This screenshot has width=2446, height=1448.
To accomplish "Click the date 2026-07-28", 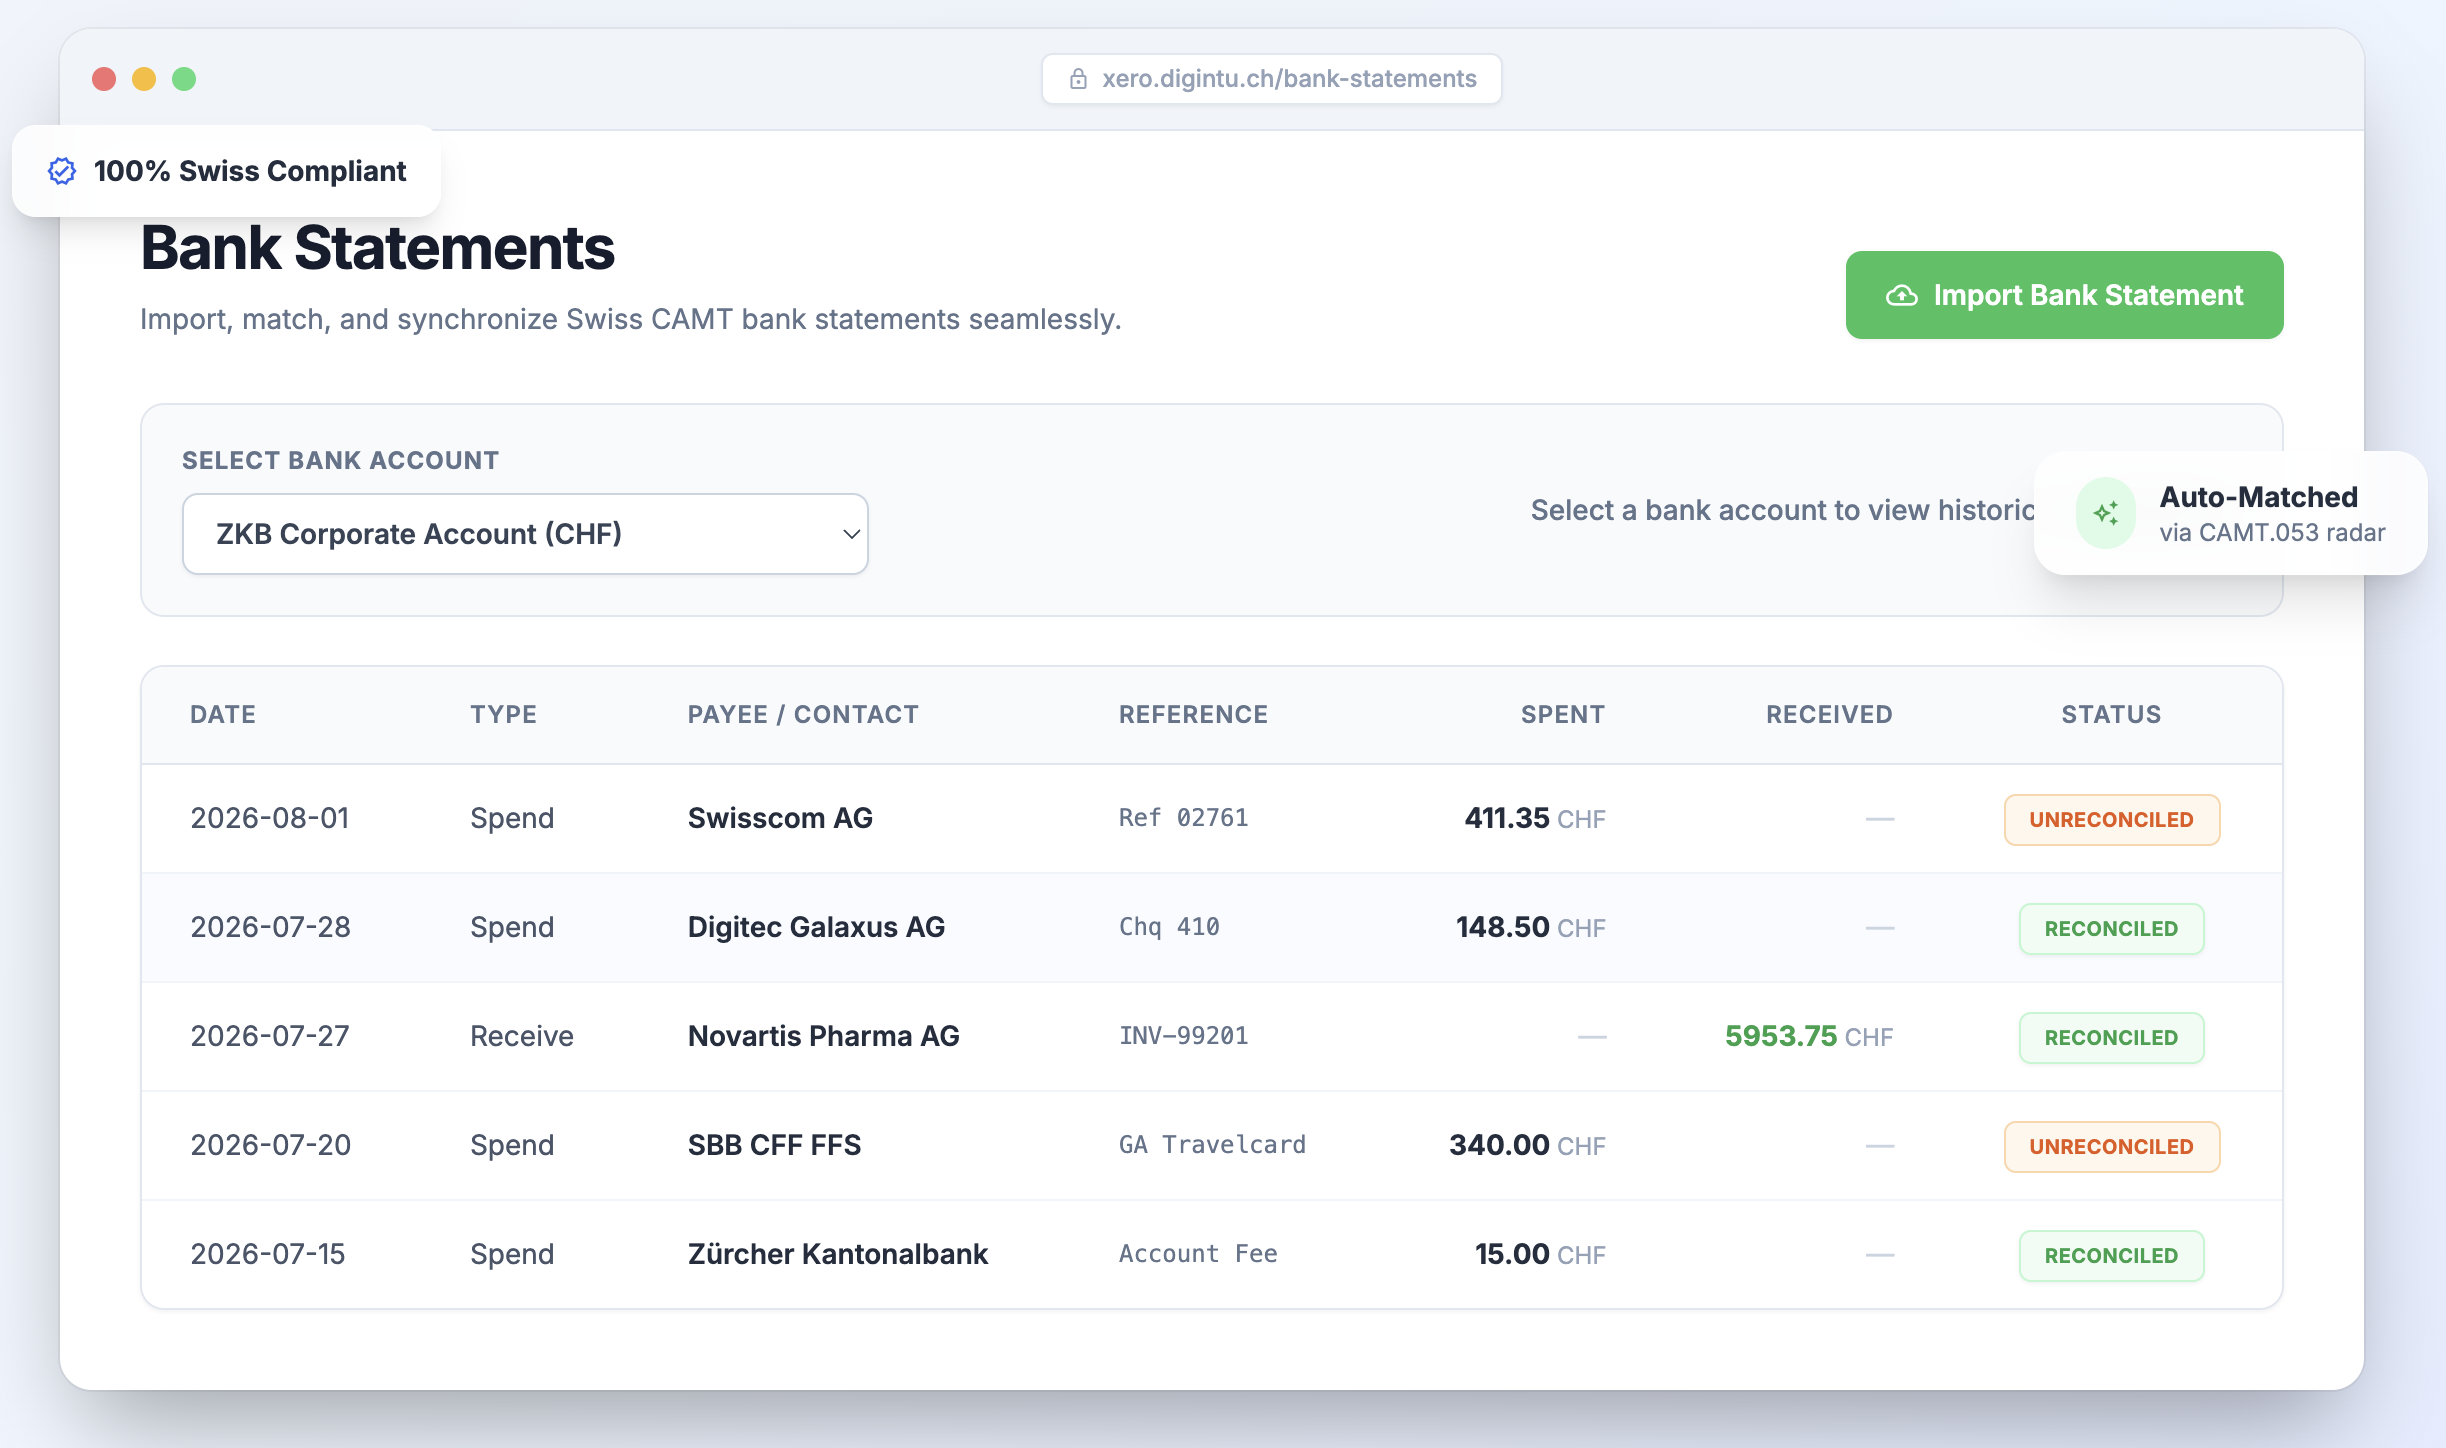I will (270, 927).
